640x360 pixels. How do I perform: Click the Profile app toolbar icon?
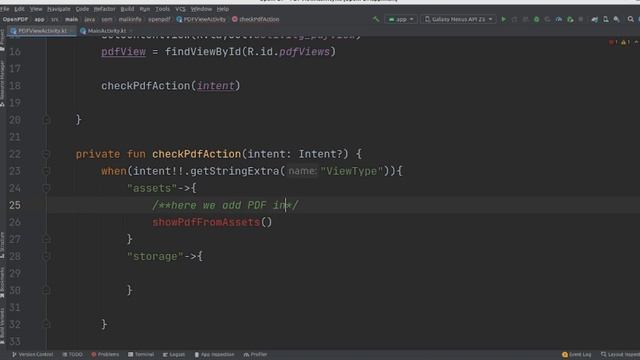(559, 19)
